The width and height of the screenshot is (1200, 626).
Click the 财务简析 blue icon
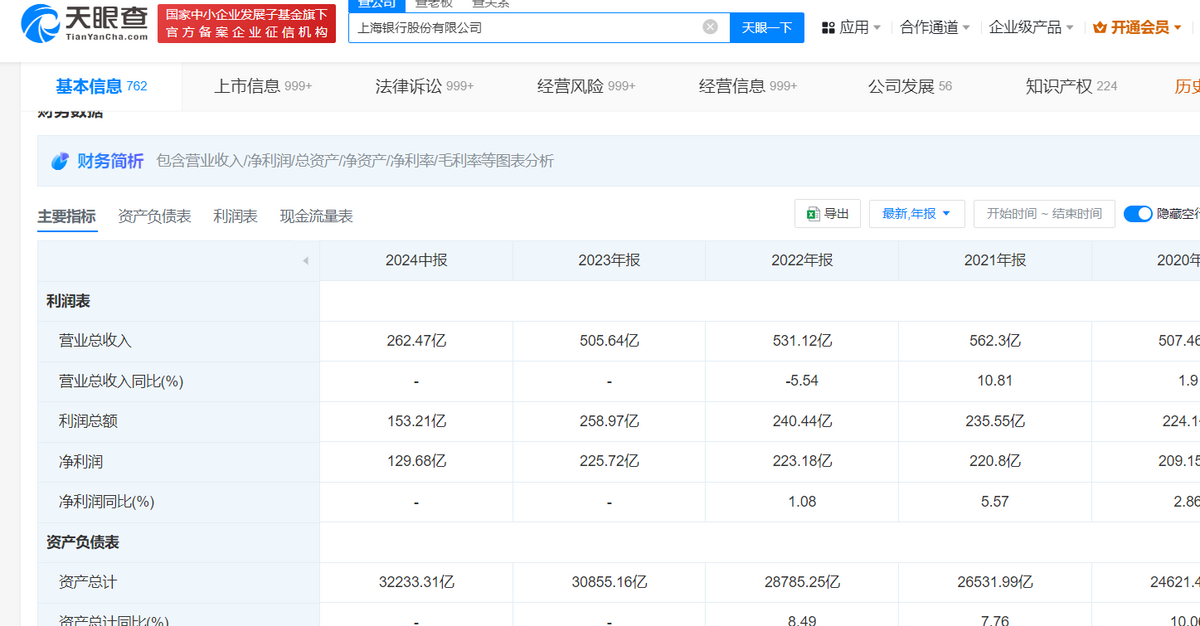point(60,161)
